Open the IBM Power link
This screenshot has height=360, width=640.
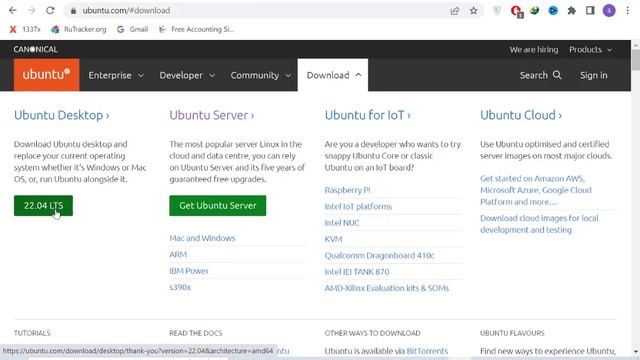(x=189, y=271)
